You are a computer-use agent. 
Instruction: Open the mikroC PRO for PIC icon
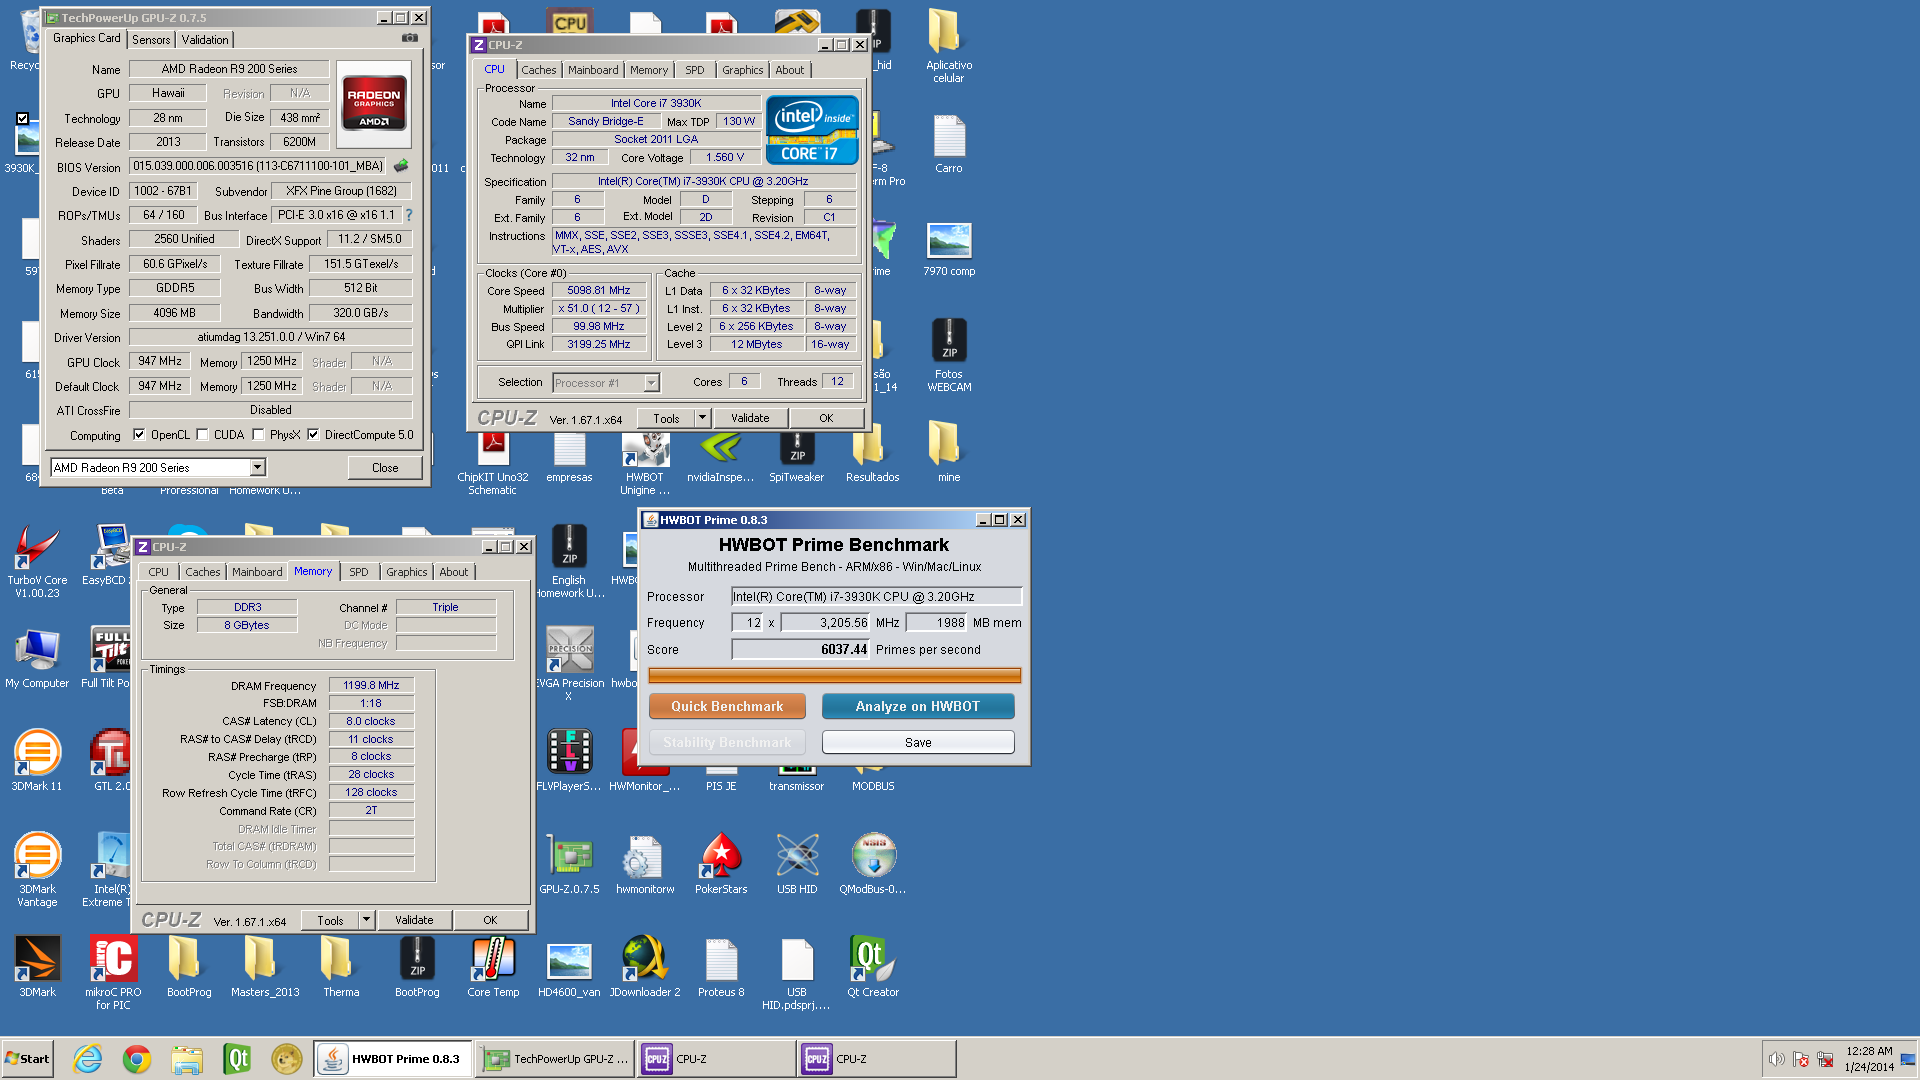(x=113, y=972)
